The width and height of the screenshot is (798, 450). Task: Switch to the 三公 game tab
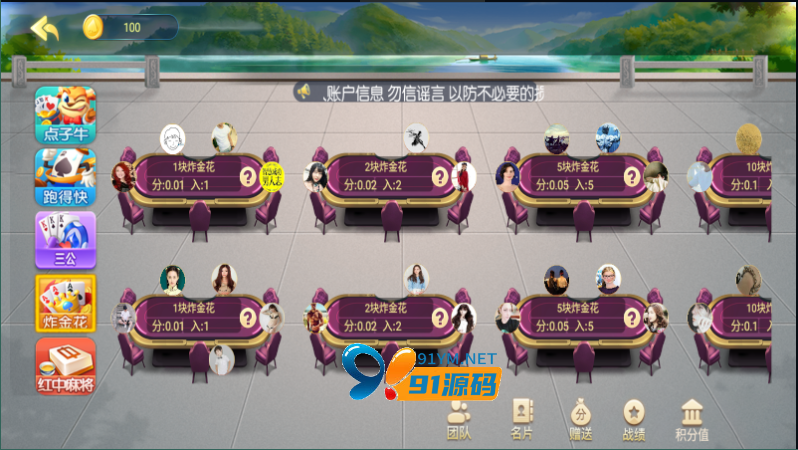(65, 240)
